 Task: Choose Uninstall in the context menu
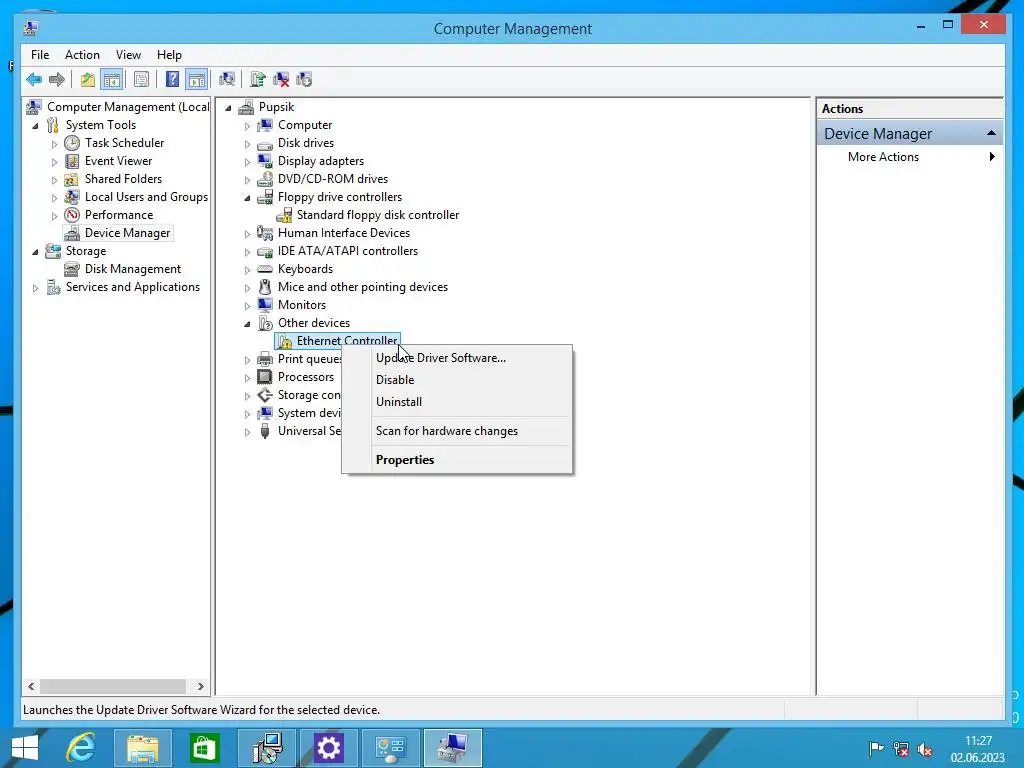click(456, 402)
